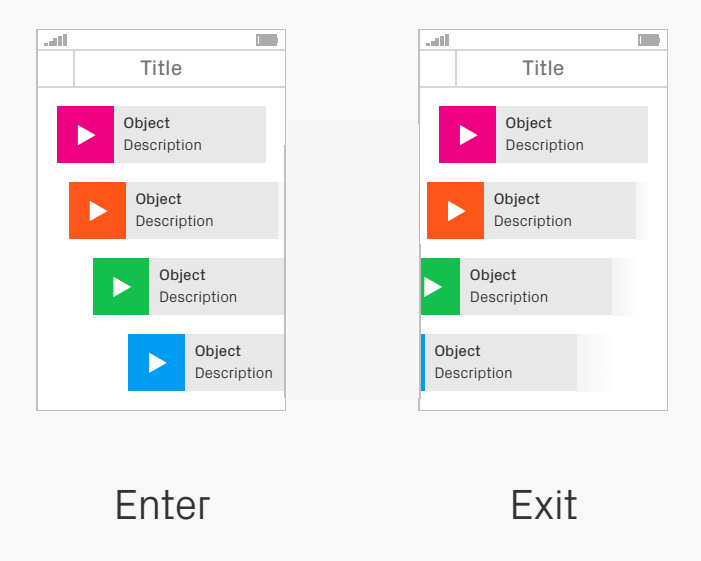
Task: Click empty nav box left of Enter Title
Action: [x=56, y=68]
